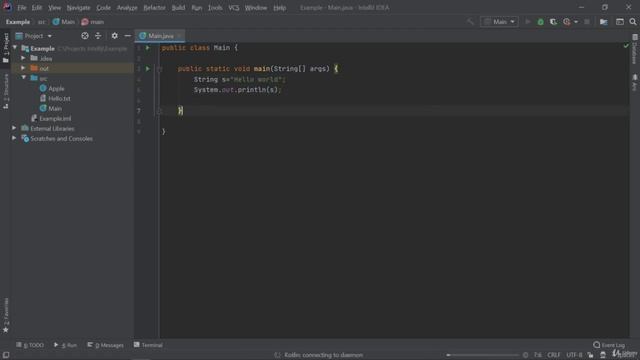Open the VCS menu
640x360 pixels.
pyautogui.click(x=233, y=8)
